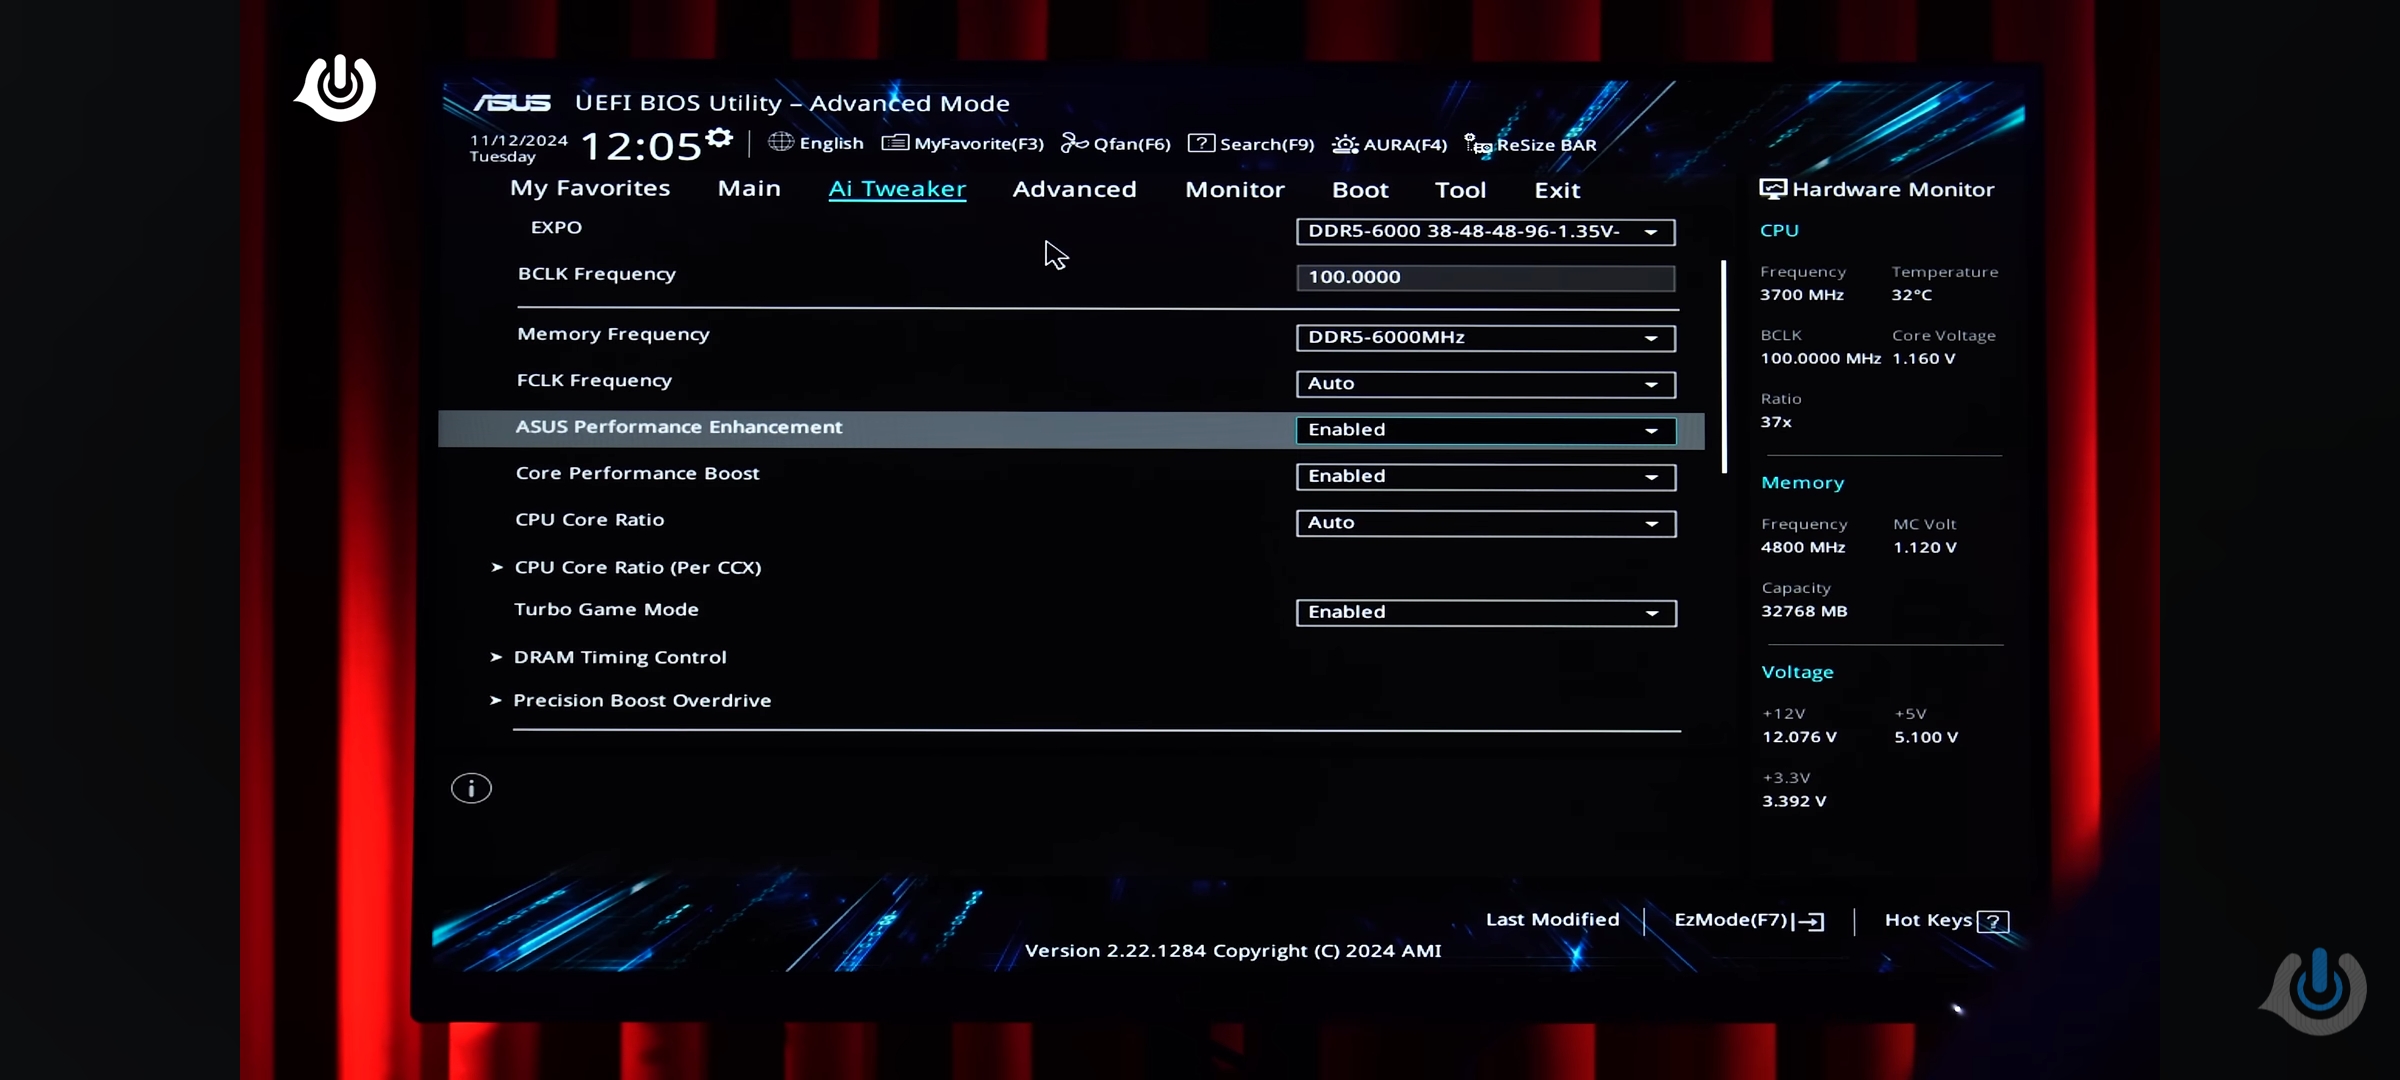
Task: Open the FCLK Frequency dropdown
Action: 1486,384
